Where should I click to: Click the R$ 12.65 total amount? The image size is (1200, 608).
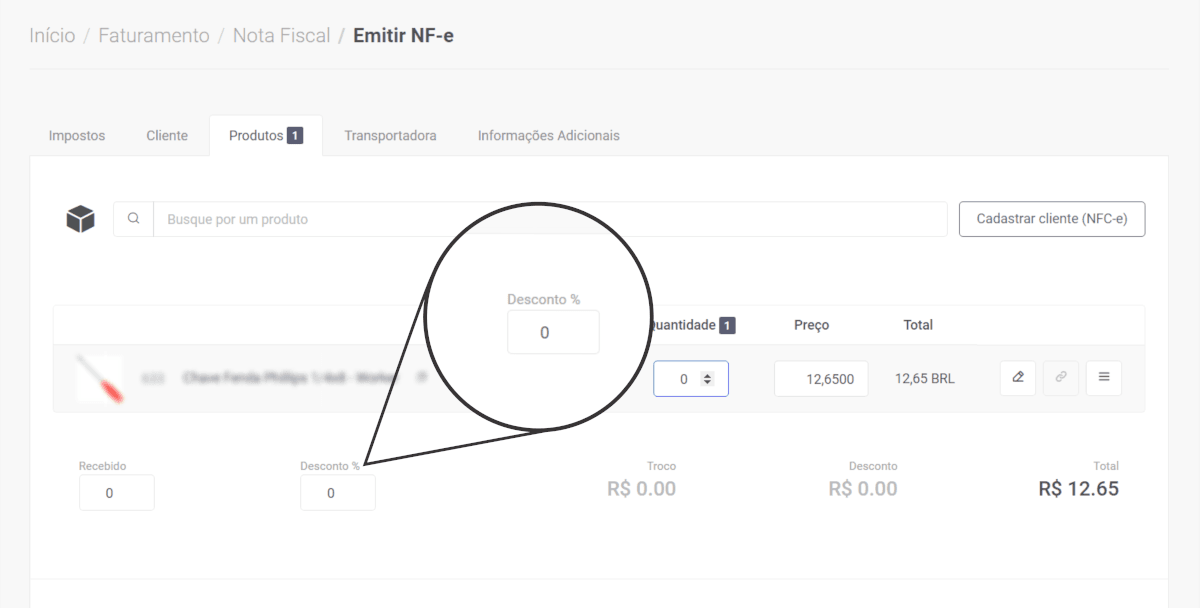click(x=1079, y=489)
